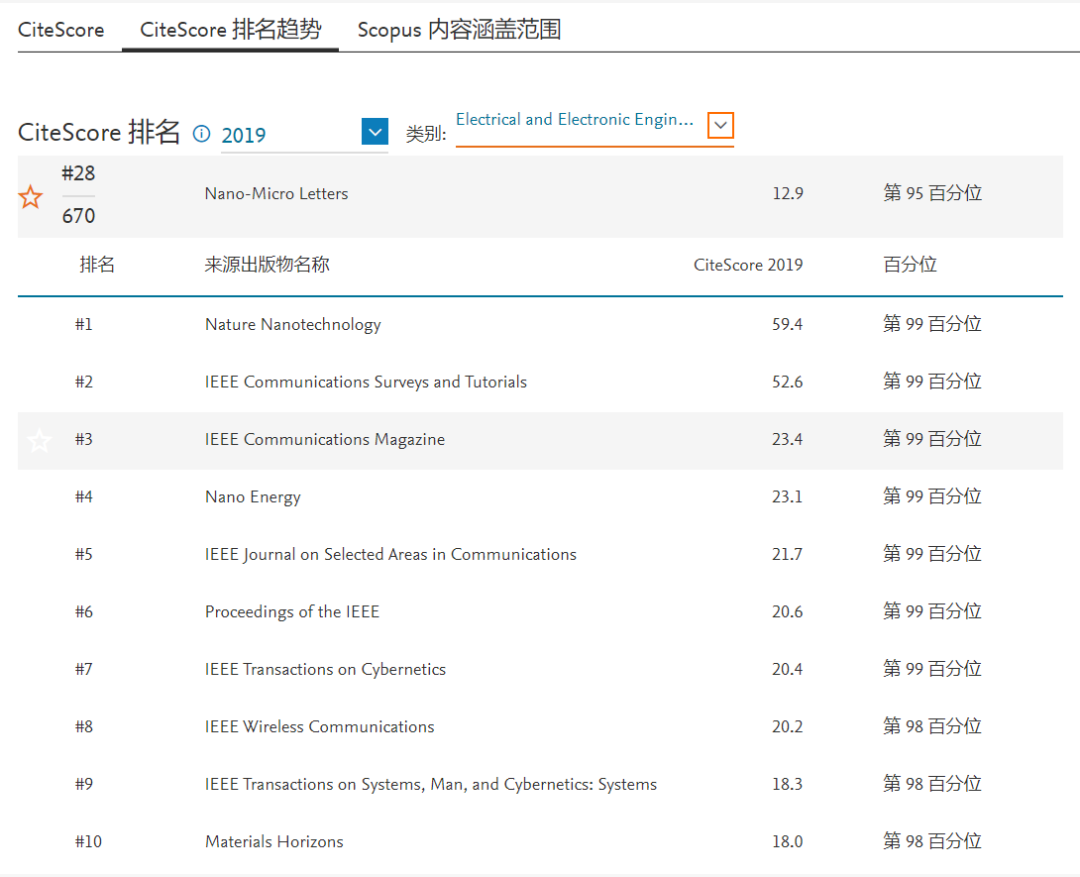This screenshot has height=877, width=1080.
Task: Open IEEE Communications Magazine link
Action: point(324,440)
